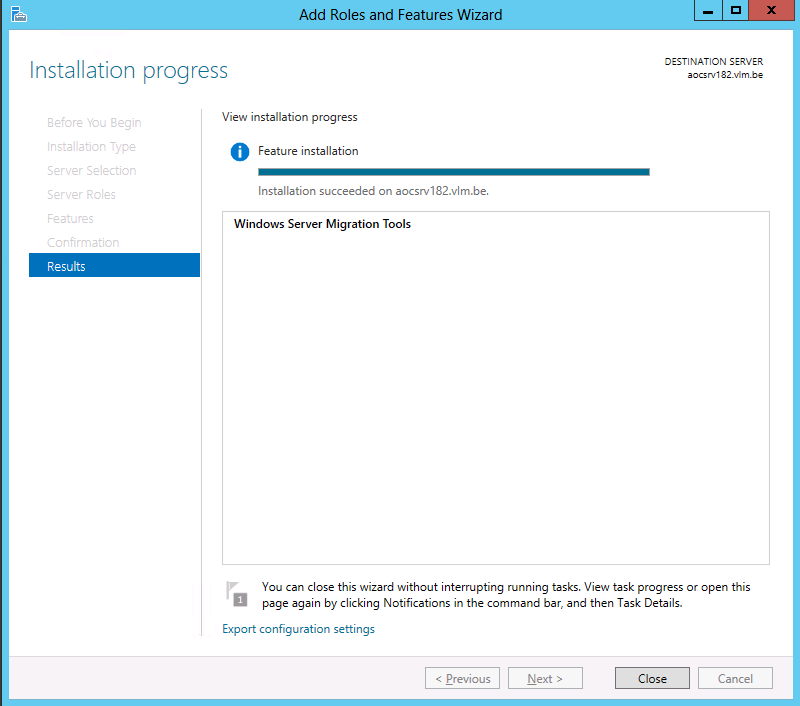
Task: Select Before You Begin in navigation pane
Action: tap(94, 122)
